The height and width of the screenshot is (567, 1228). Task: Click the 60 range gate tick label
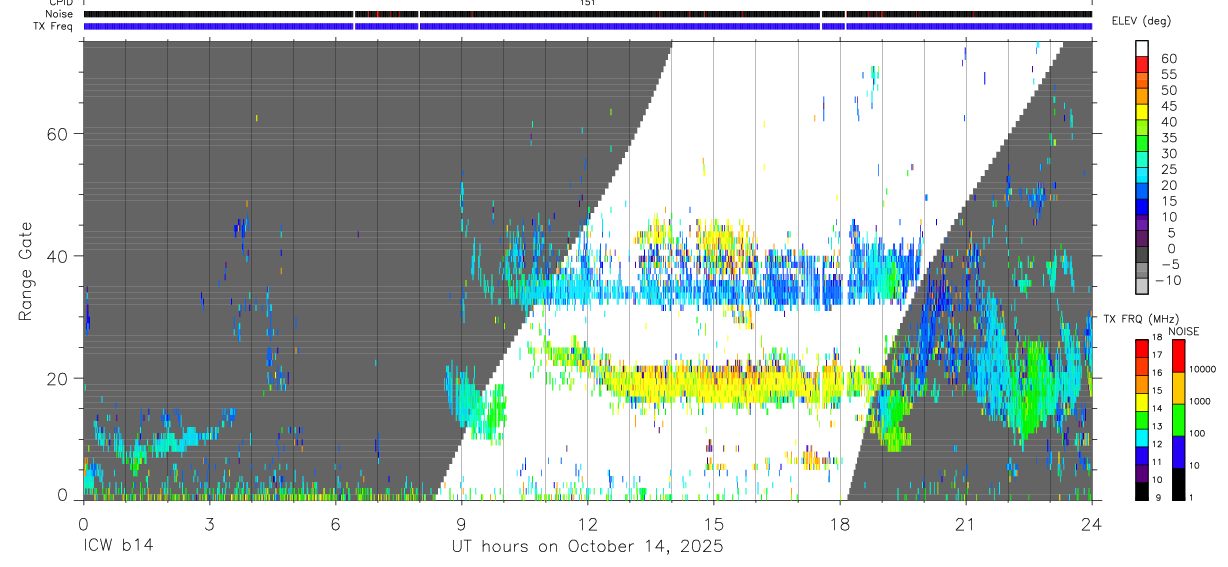[58, 134]
